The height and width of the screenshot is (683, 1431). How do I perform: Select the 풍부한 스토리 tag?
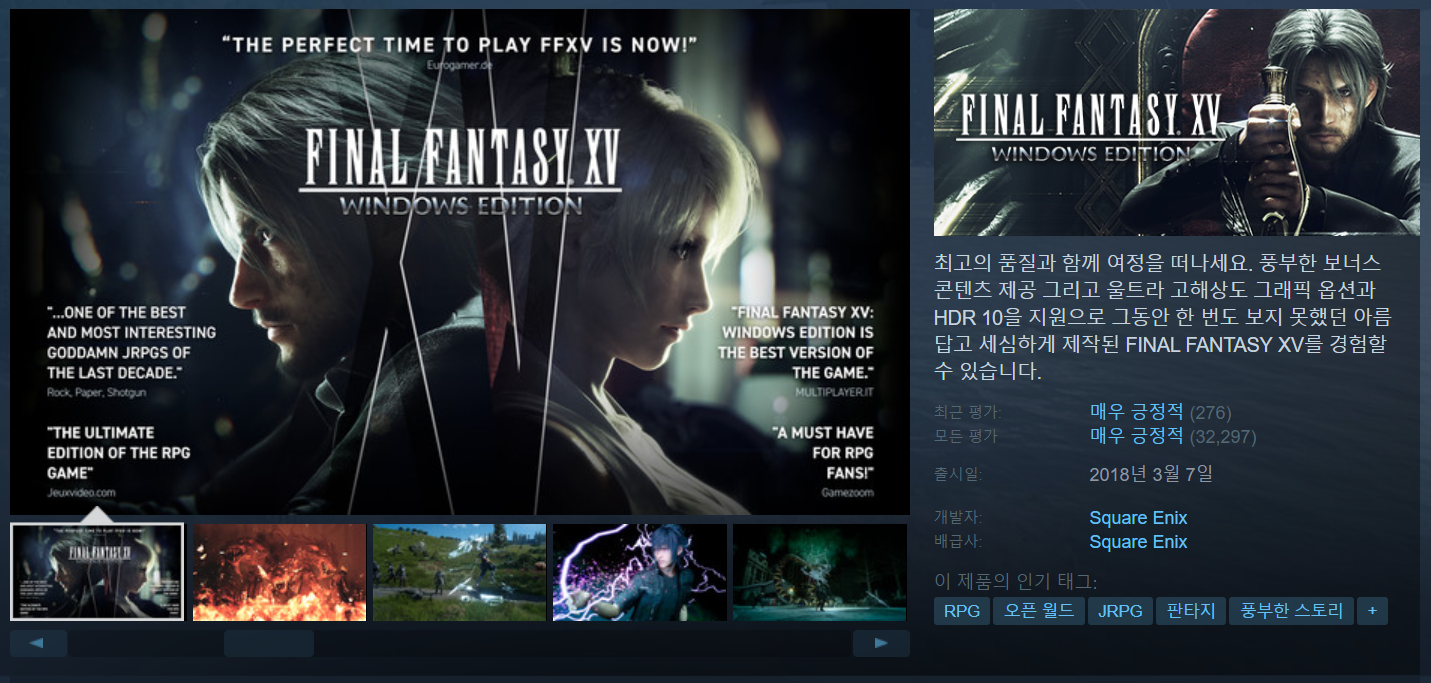[1291, 611]
